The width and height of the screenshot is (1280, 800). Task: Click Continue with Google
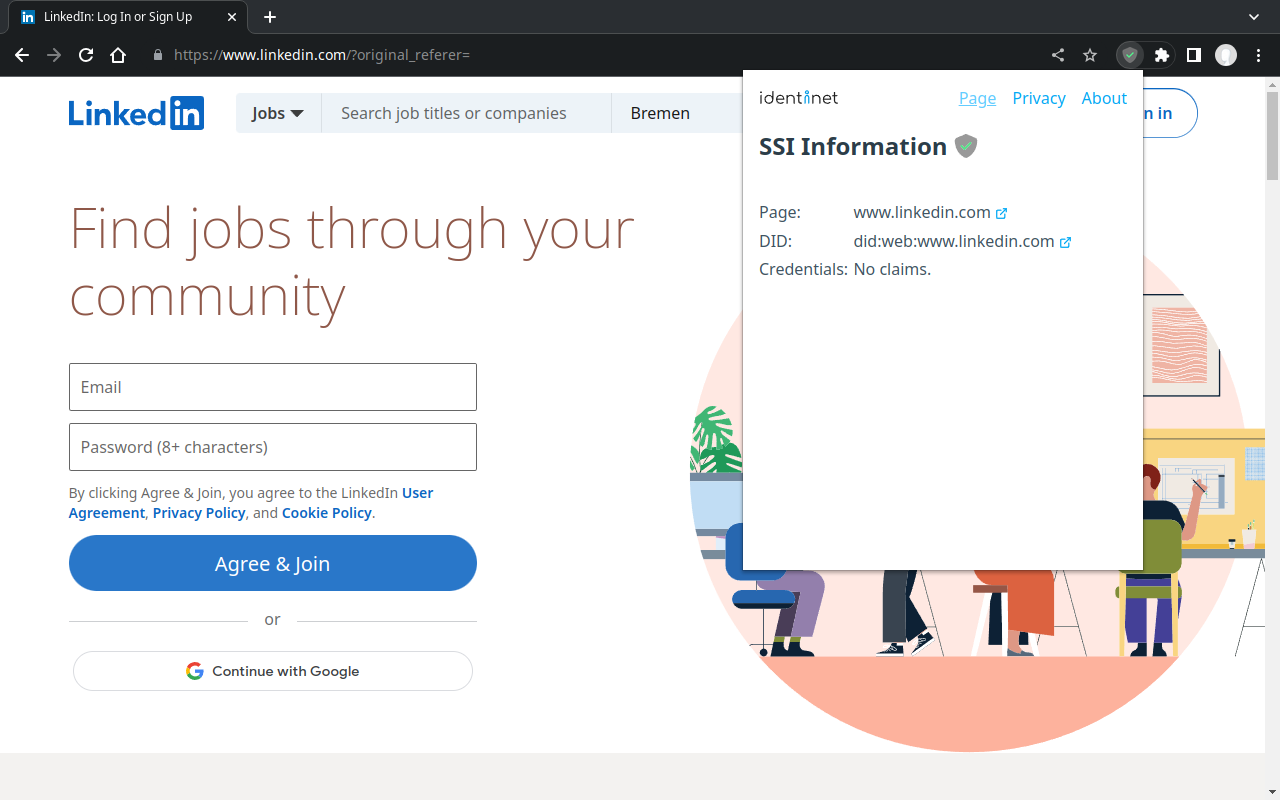click(273, 671)
